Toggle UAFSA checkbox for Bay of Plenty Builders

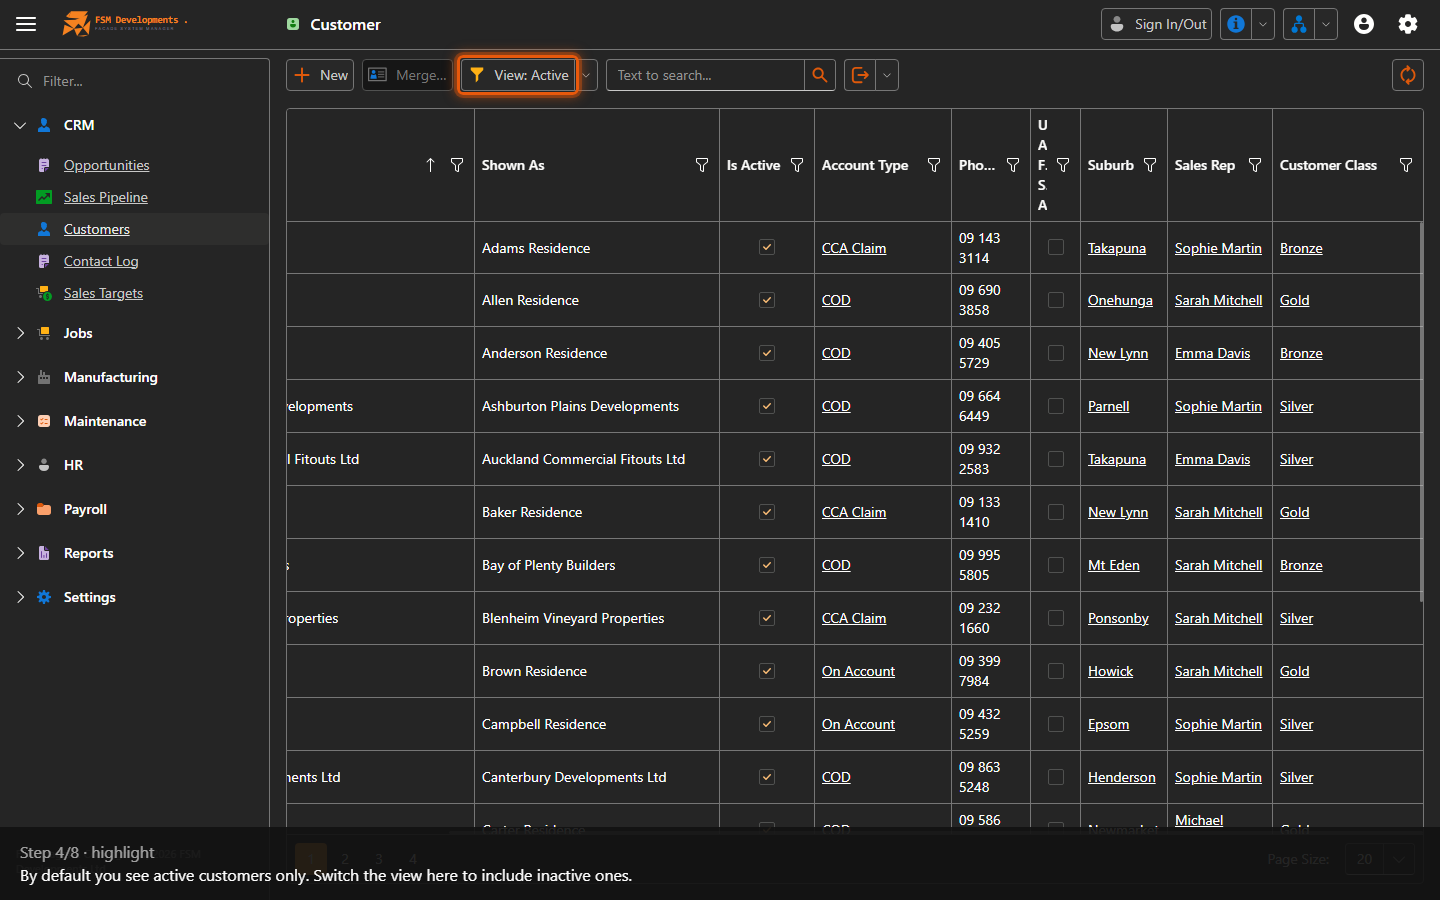pyautogui.click(x=1056, y=565)
